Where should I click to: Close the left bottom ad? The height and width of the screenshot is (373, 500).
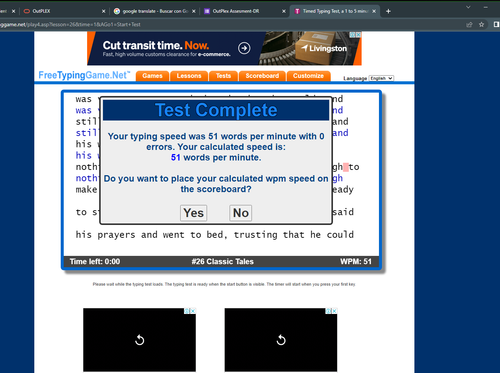point(193,311)
